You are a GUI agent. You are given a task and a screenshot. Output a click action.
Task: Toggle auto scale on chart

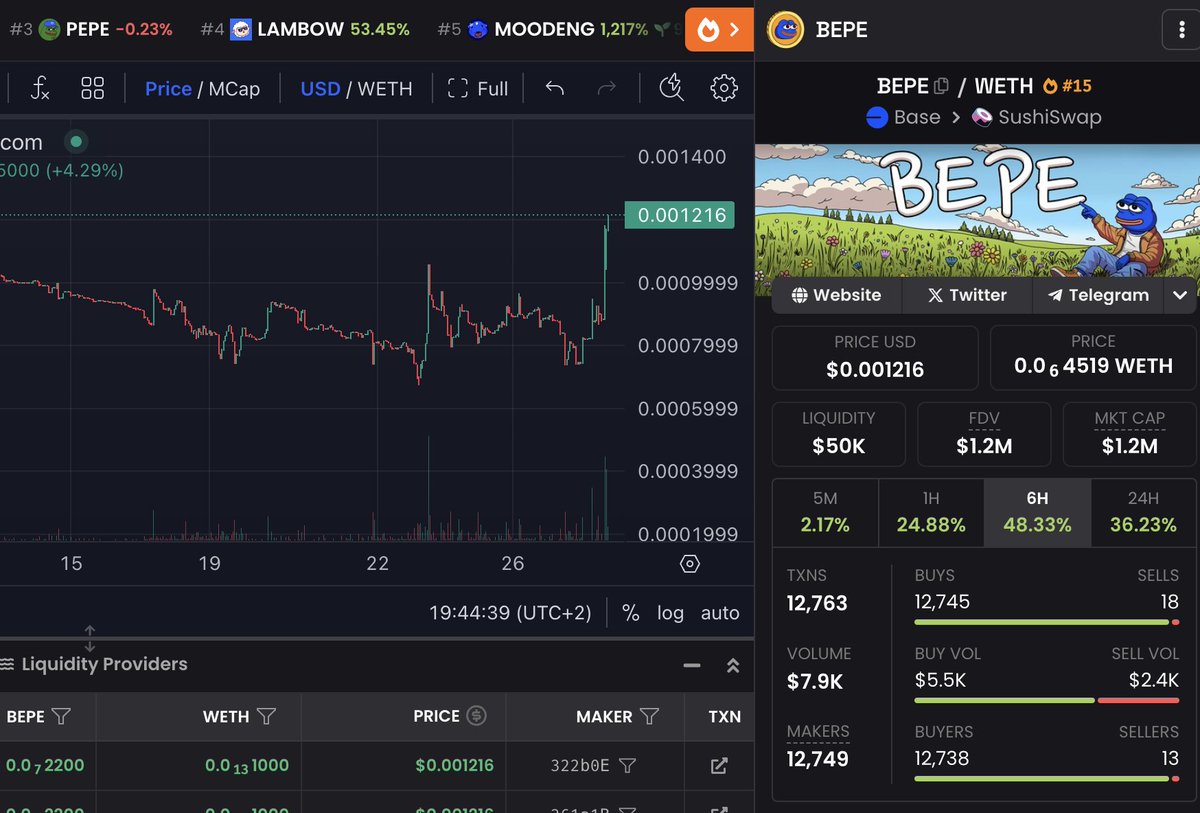pyautogui.click(x=720, y=613)
